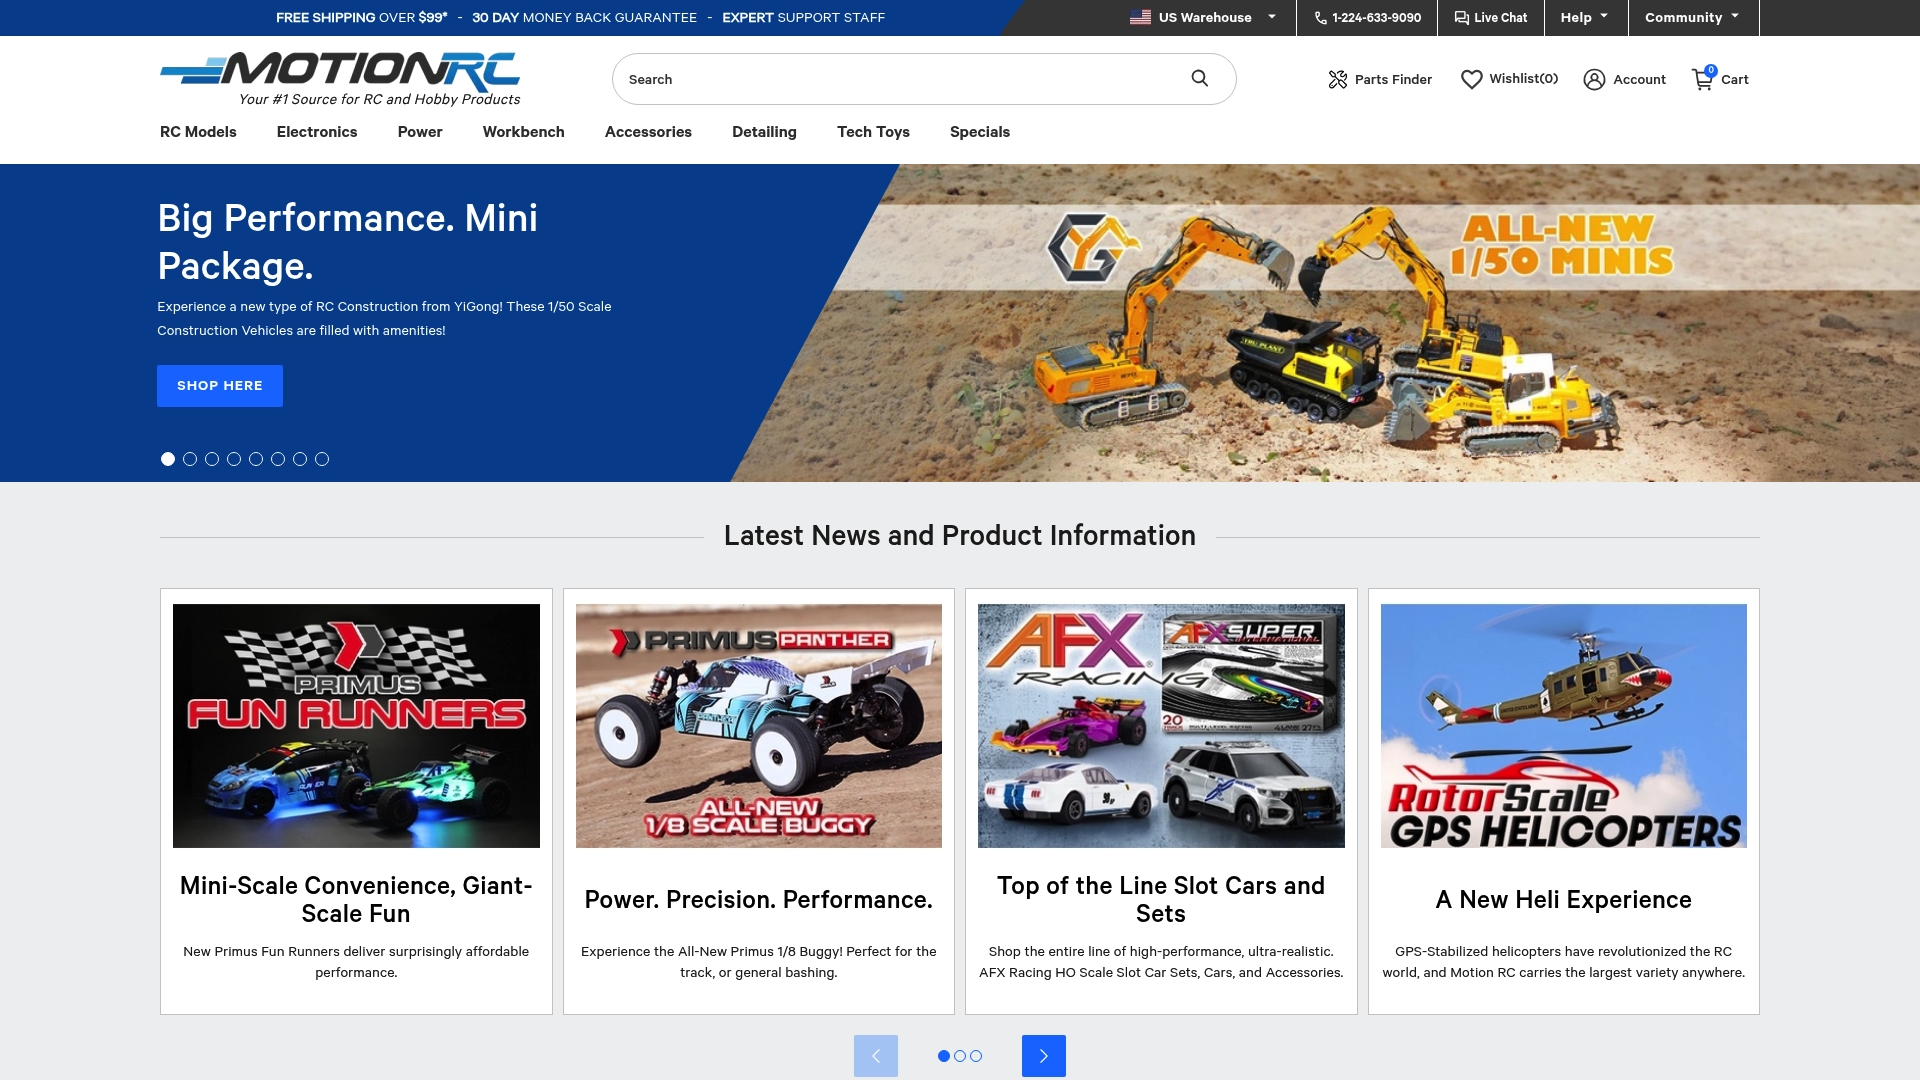This screenshot has height=1080, width=1920.
Task: Start a Live Chat
Action: coord(1491,17)
